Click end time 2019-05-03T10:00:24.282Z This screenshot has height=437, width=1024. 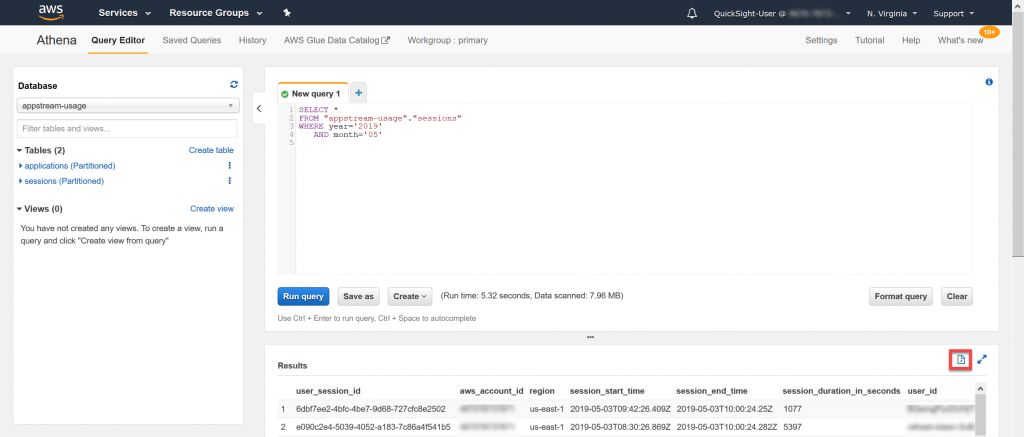coord(726,427)
